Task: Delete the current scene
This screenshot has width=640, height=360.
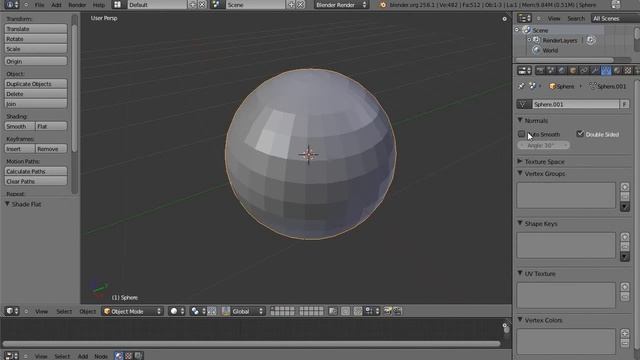Action: (300, 5)
